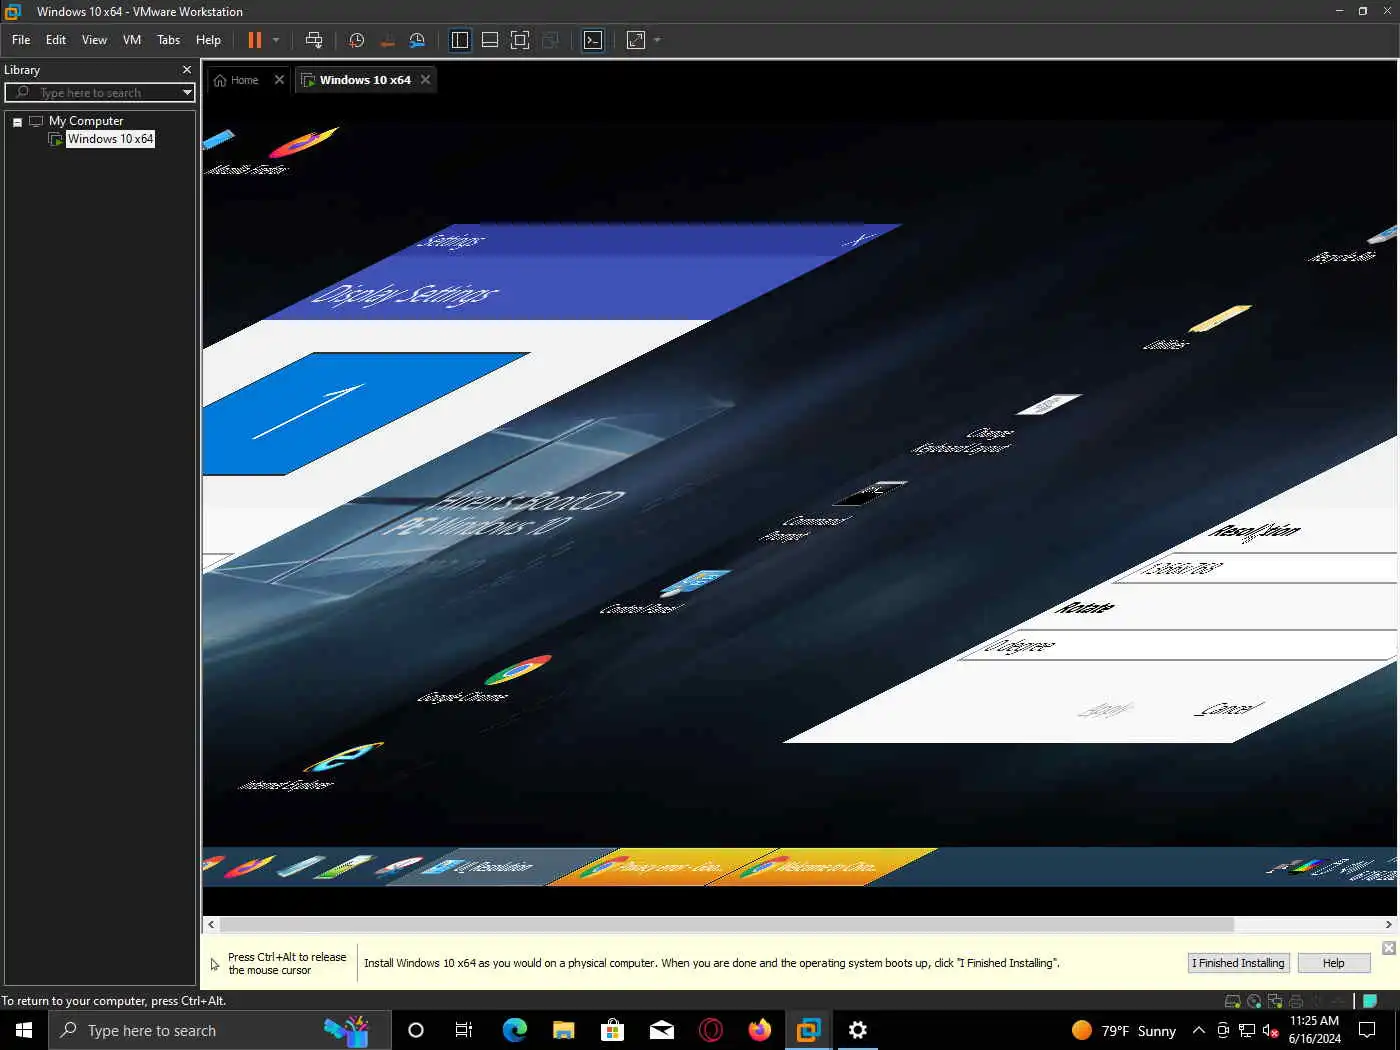
Task: Open the View menu
Action: click(94, 40)
